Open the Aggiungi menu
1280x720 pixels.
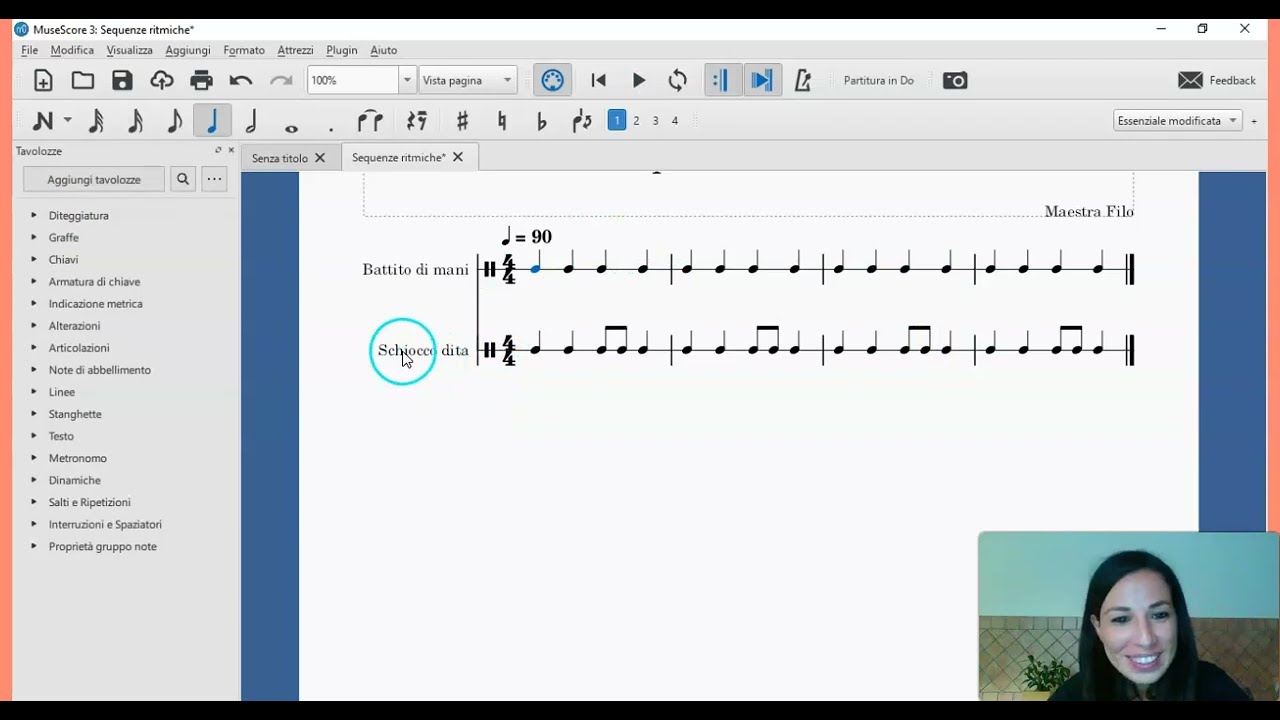(x=188, y=50)
